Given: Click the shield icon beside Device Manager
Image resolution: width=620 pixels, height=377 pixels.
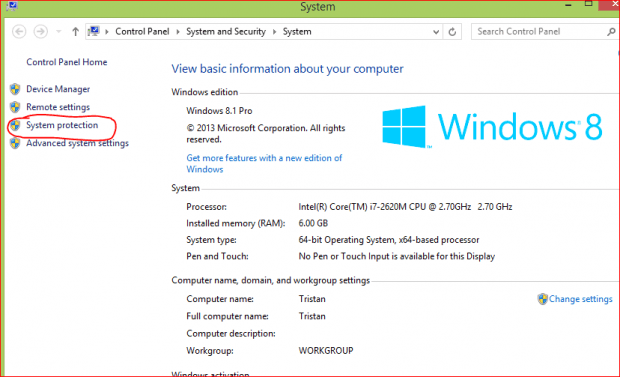Looking at the screenshot, I should 15,89.
